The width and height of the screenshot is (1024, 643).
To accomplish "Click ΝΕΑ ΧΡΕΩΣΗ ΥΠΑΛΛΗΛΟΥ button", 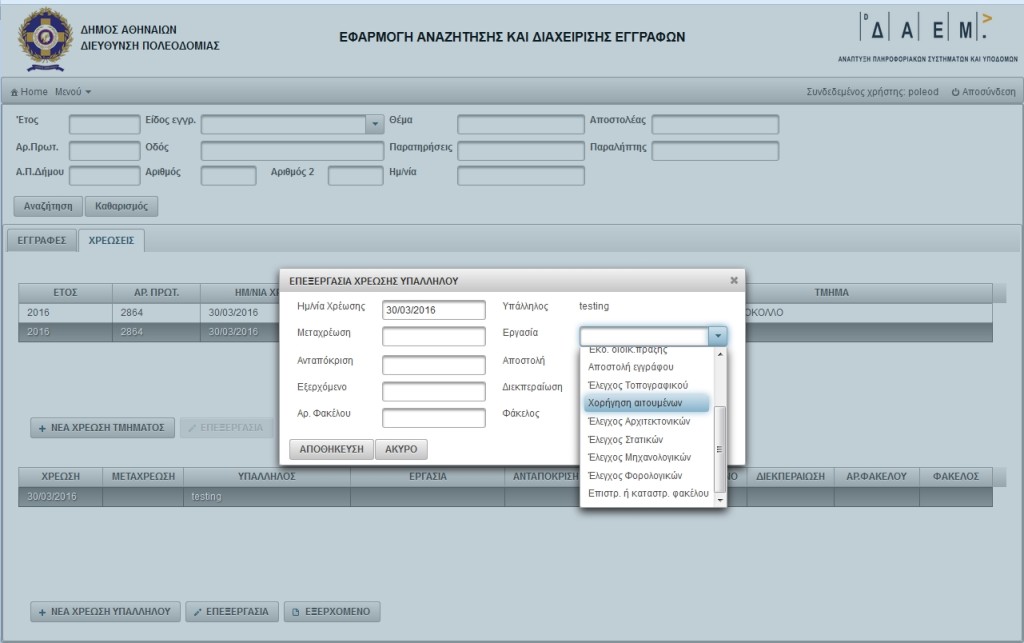I will pos(105,611).
